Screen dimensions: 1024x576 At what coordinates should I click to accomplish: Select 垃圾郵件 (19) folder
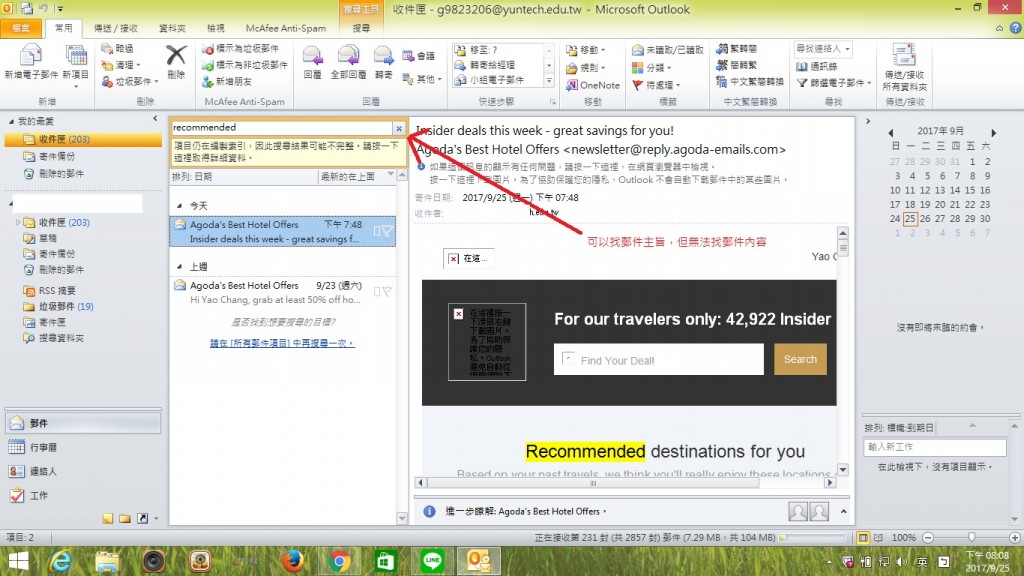coord(65,306)
